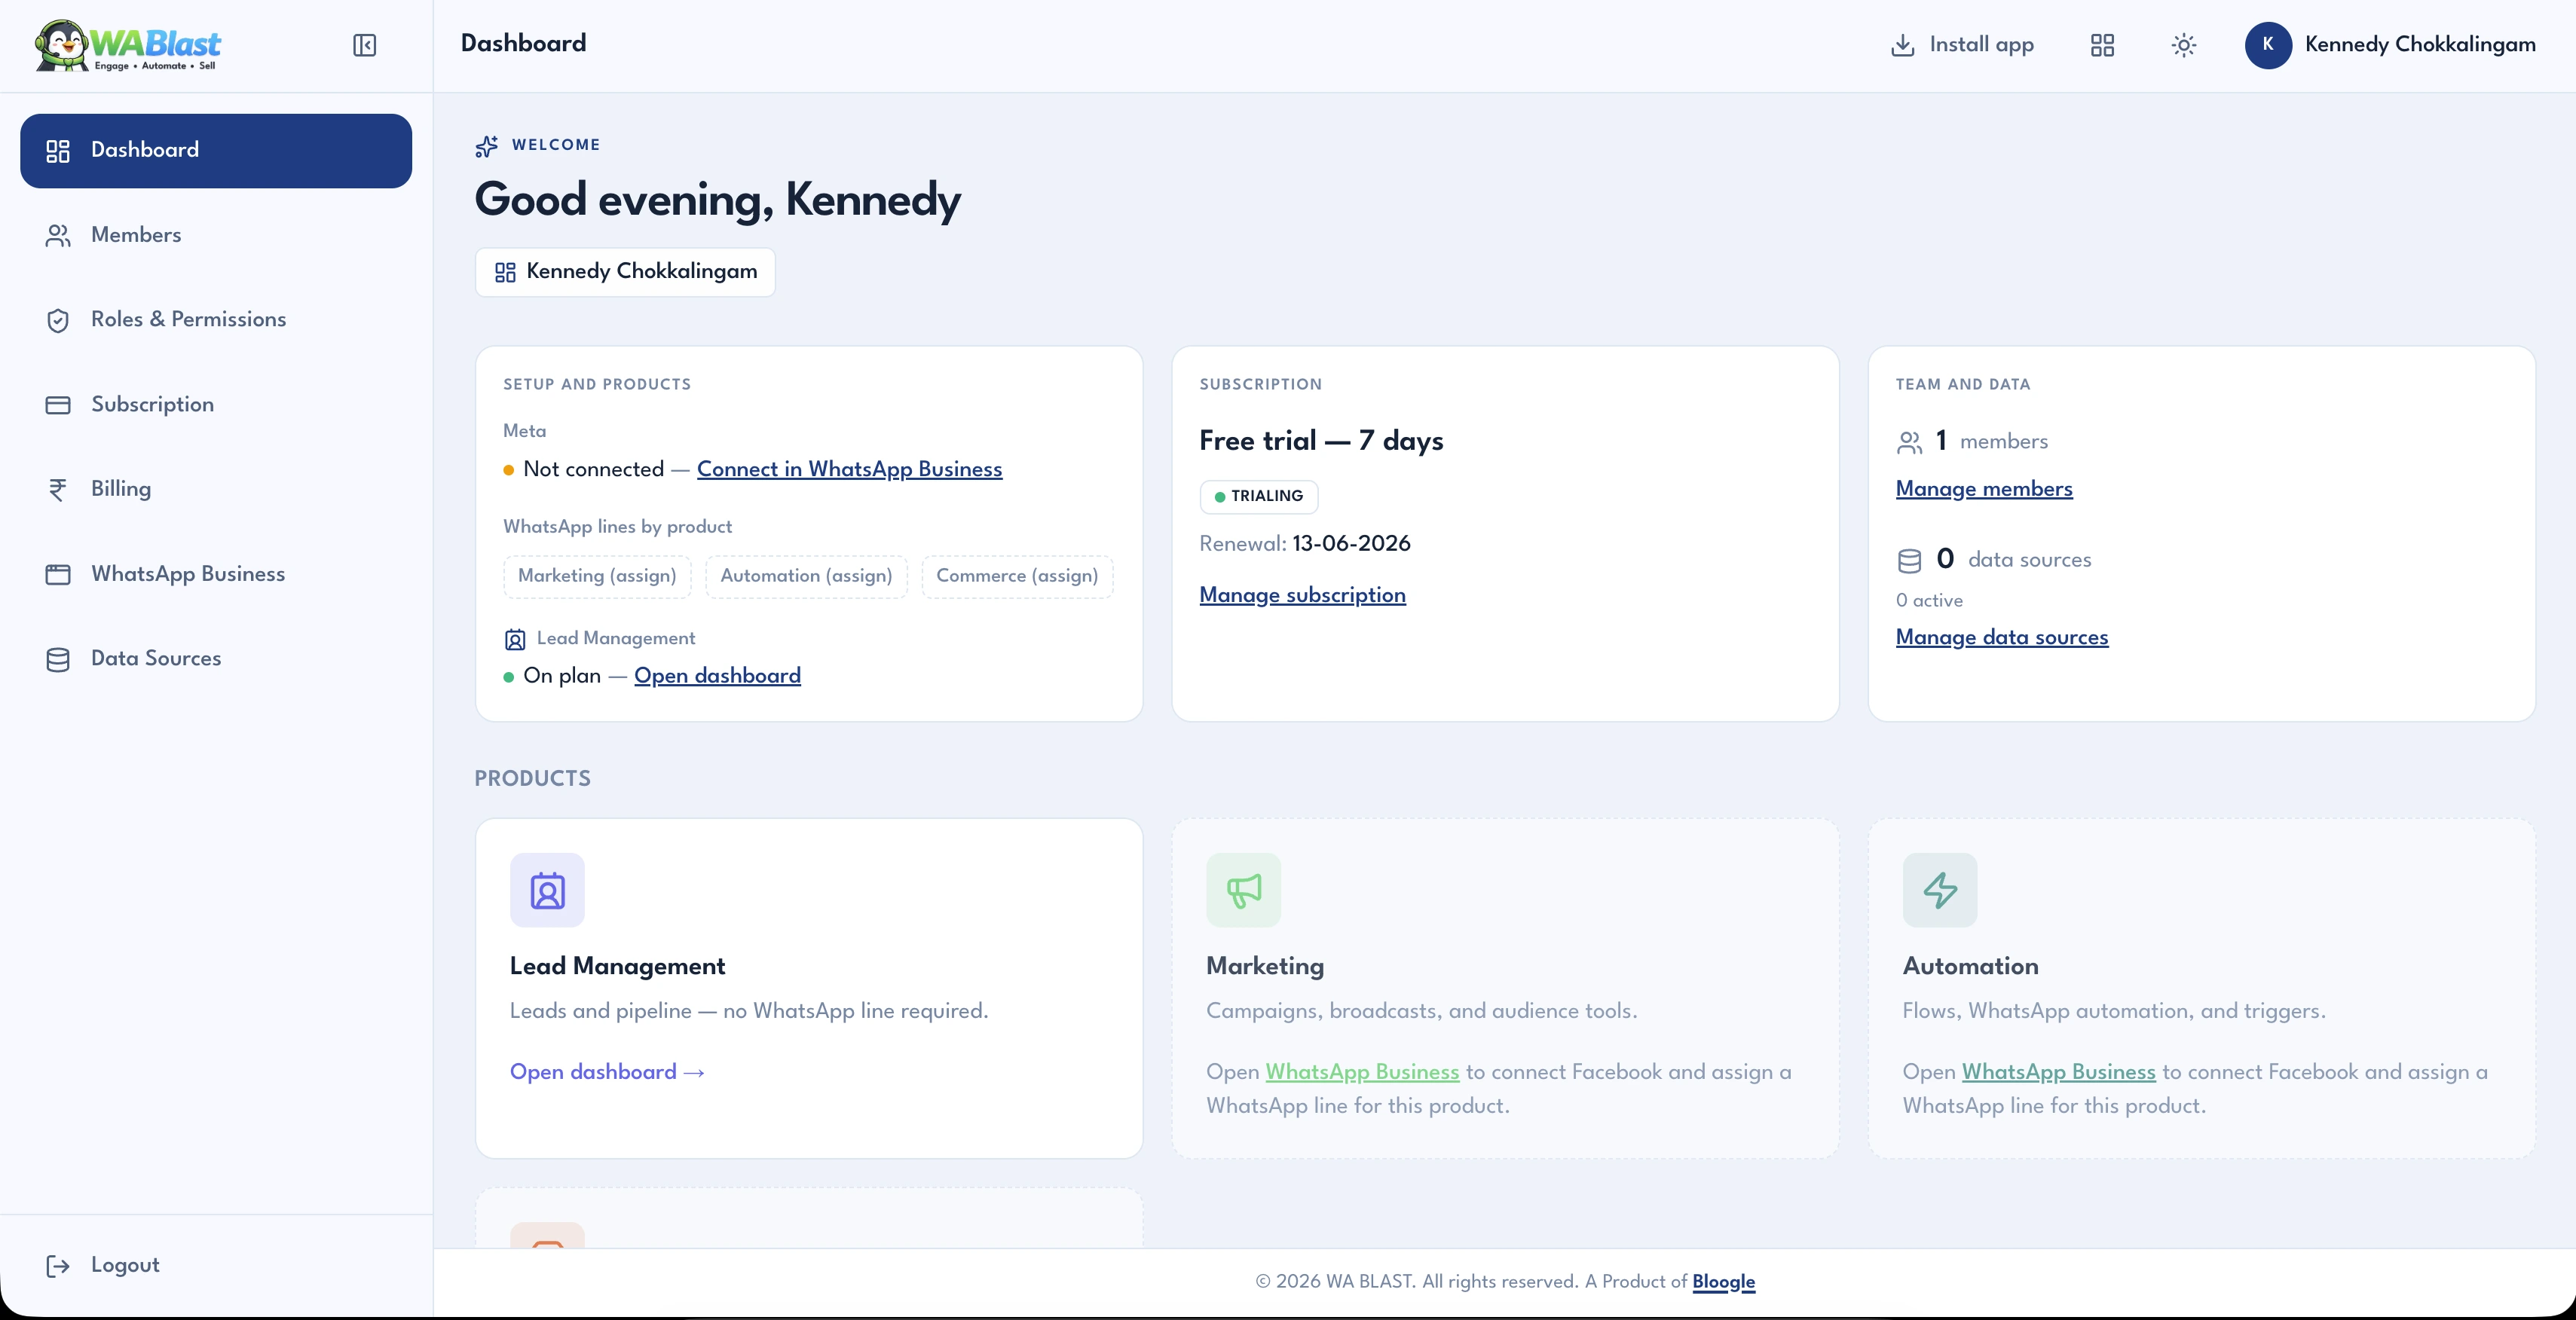Click the Lead Management product card title
The image size is (2576, 1320).
pos(617,966)
